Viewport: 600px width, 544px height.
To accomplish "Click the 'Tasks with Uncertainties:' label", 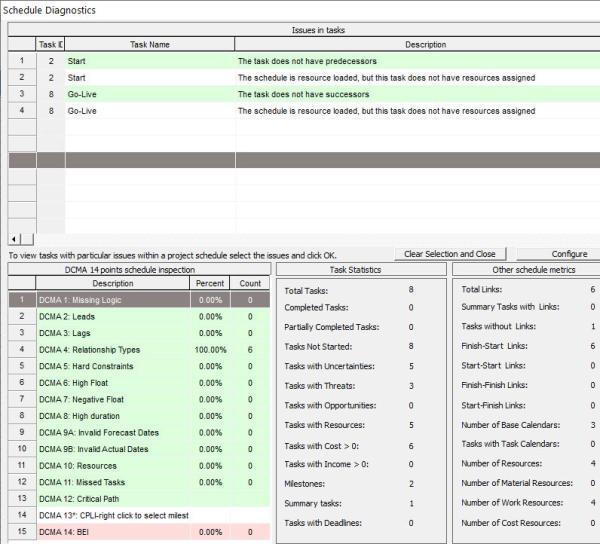I will [329, 366].
